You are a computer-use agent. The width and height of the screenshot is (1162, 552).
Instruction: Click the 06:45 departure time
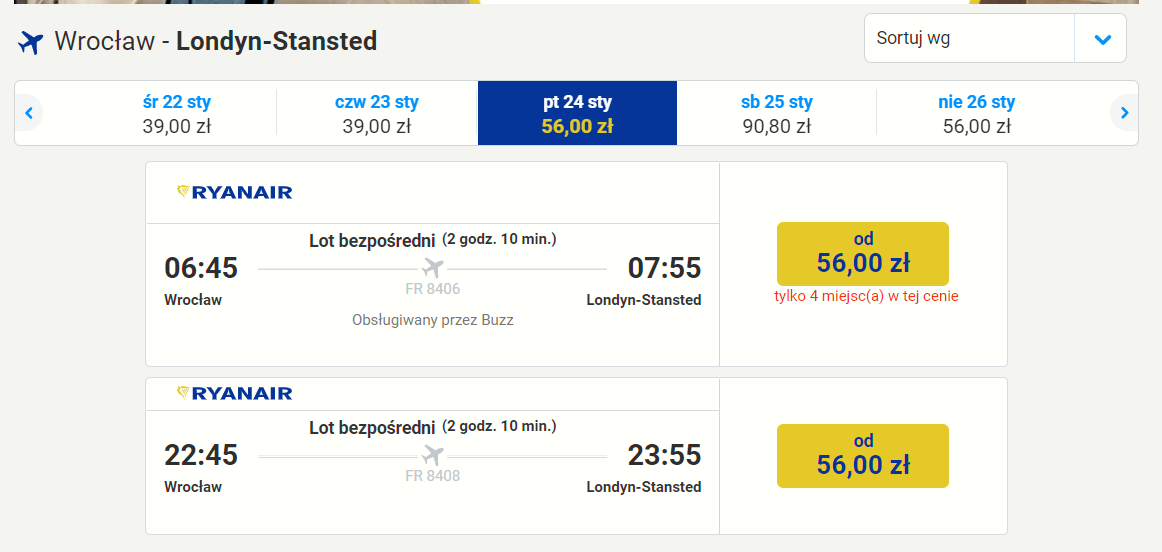pos(201,268)
